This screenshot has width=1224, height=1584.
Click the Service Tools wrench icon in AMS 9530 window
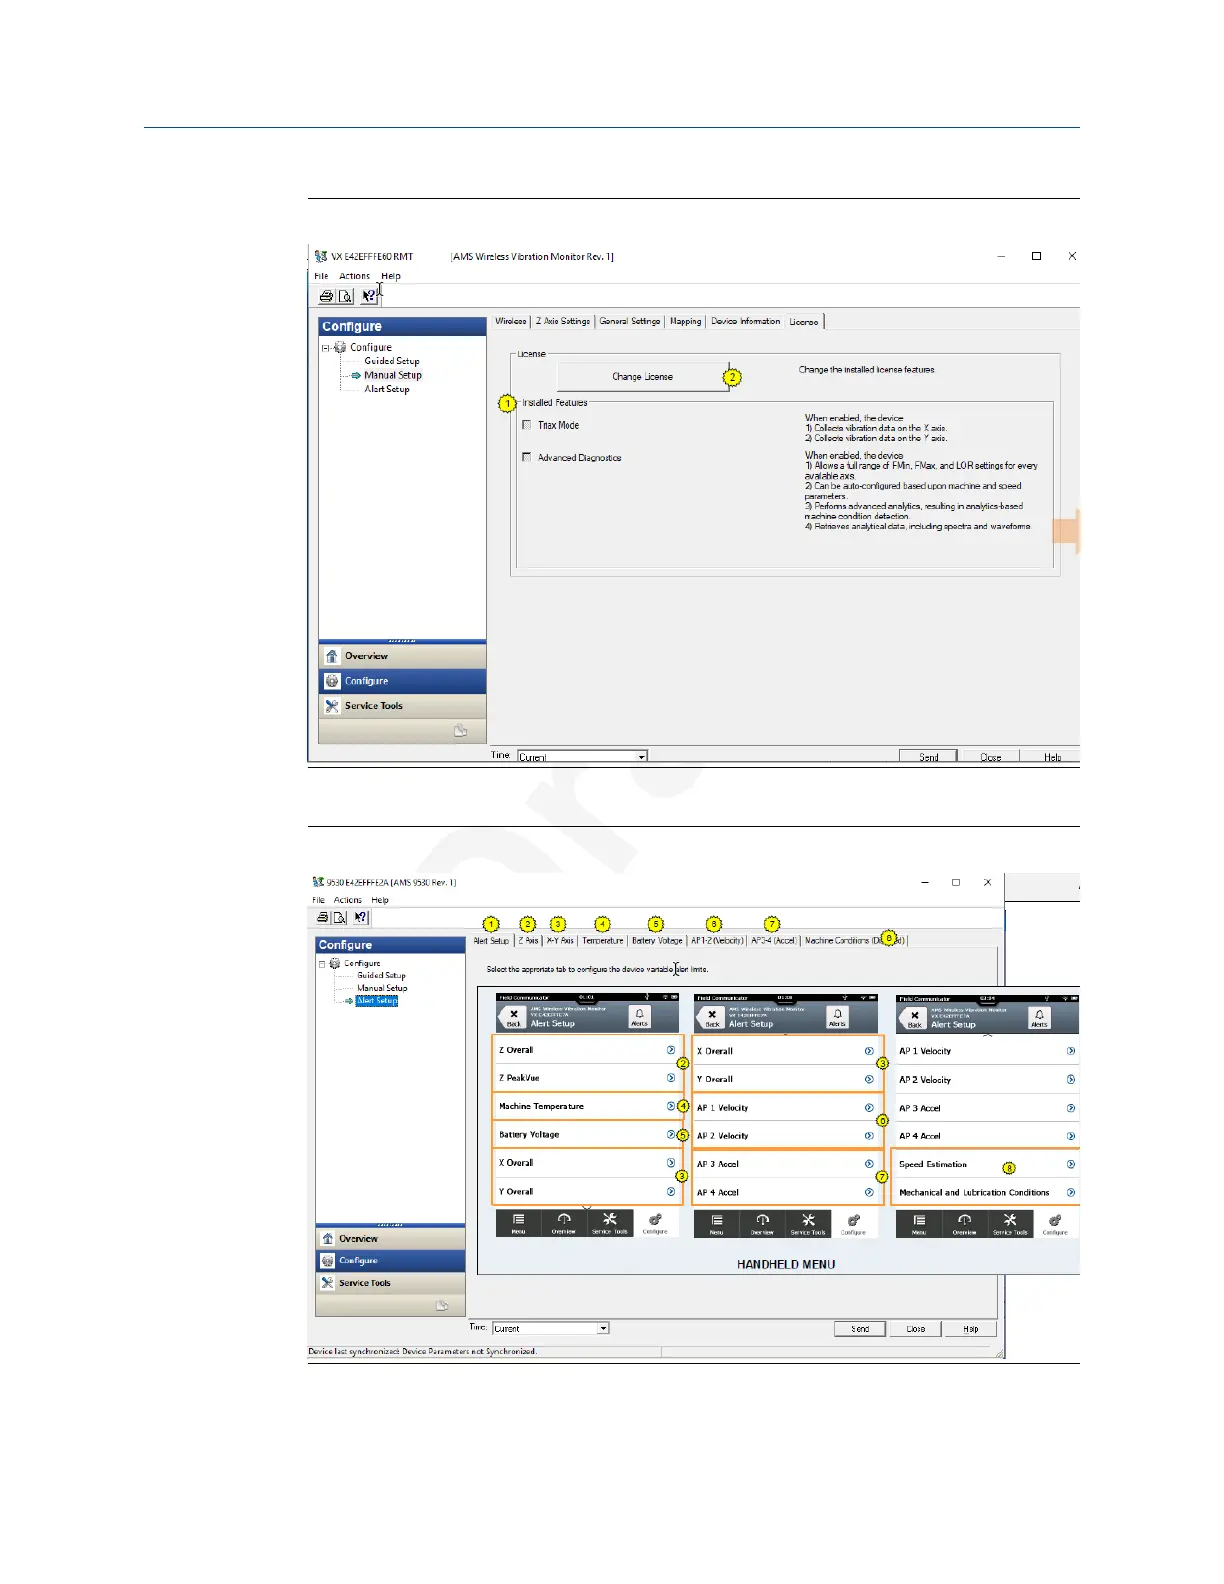[327, 1283]
